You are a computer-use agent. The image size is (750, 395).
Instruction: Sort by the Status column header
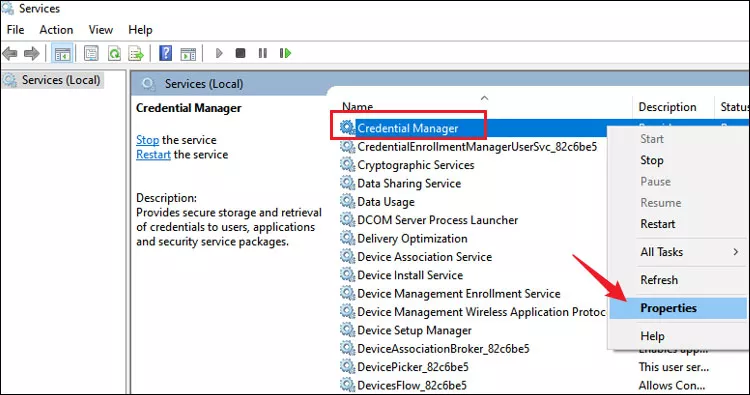pos(734,107)
